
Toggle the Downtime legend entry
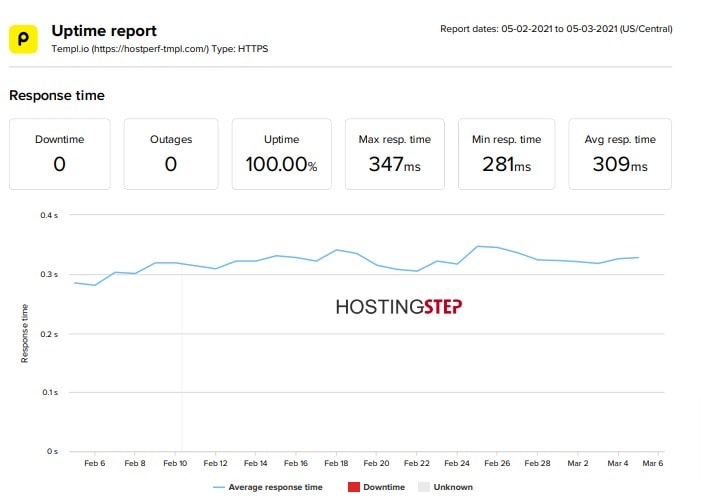pos(376,487)
